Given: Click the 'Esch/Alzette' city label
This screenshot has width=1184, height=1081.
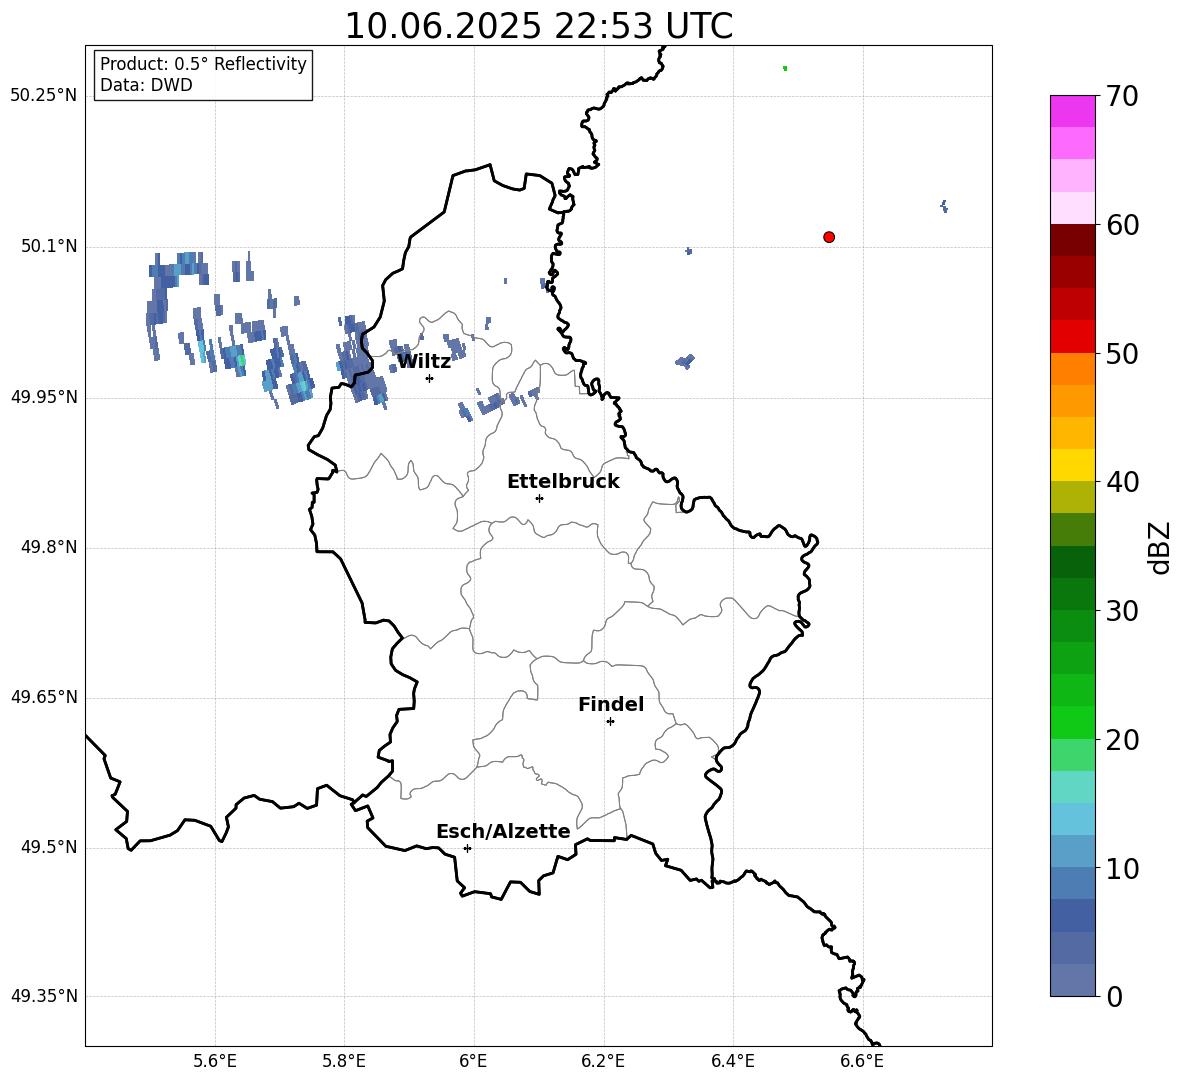Looking at the screenshot, I should coord(503,831).
